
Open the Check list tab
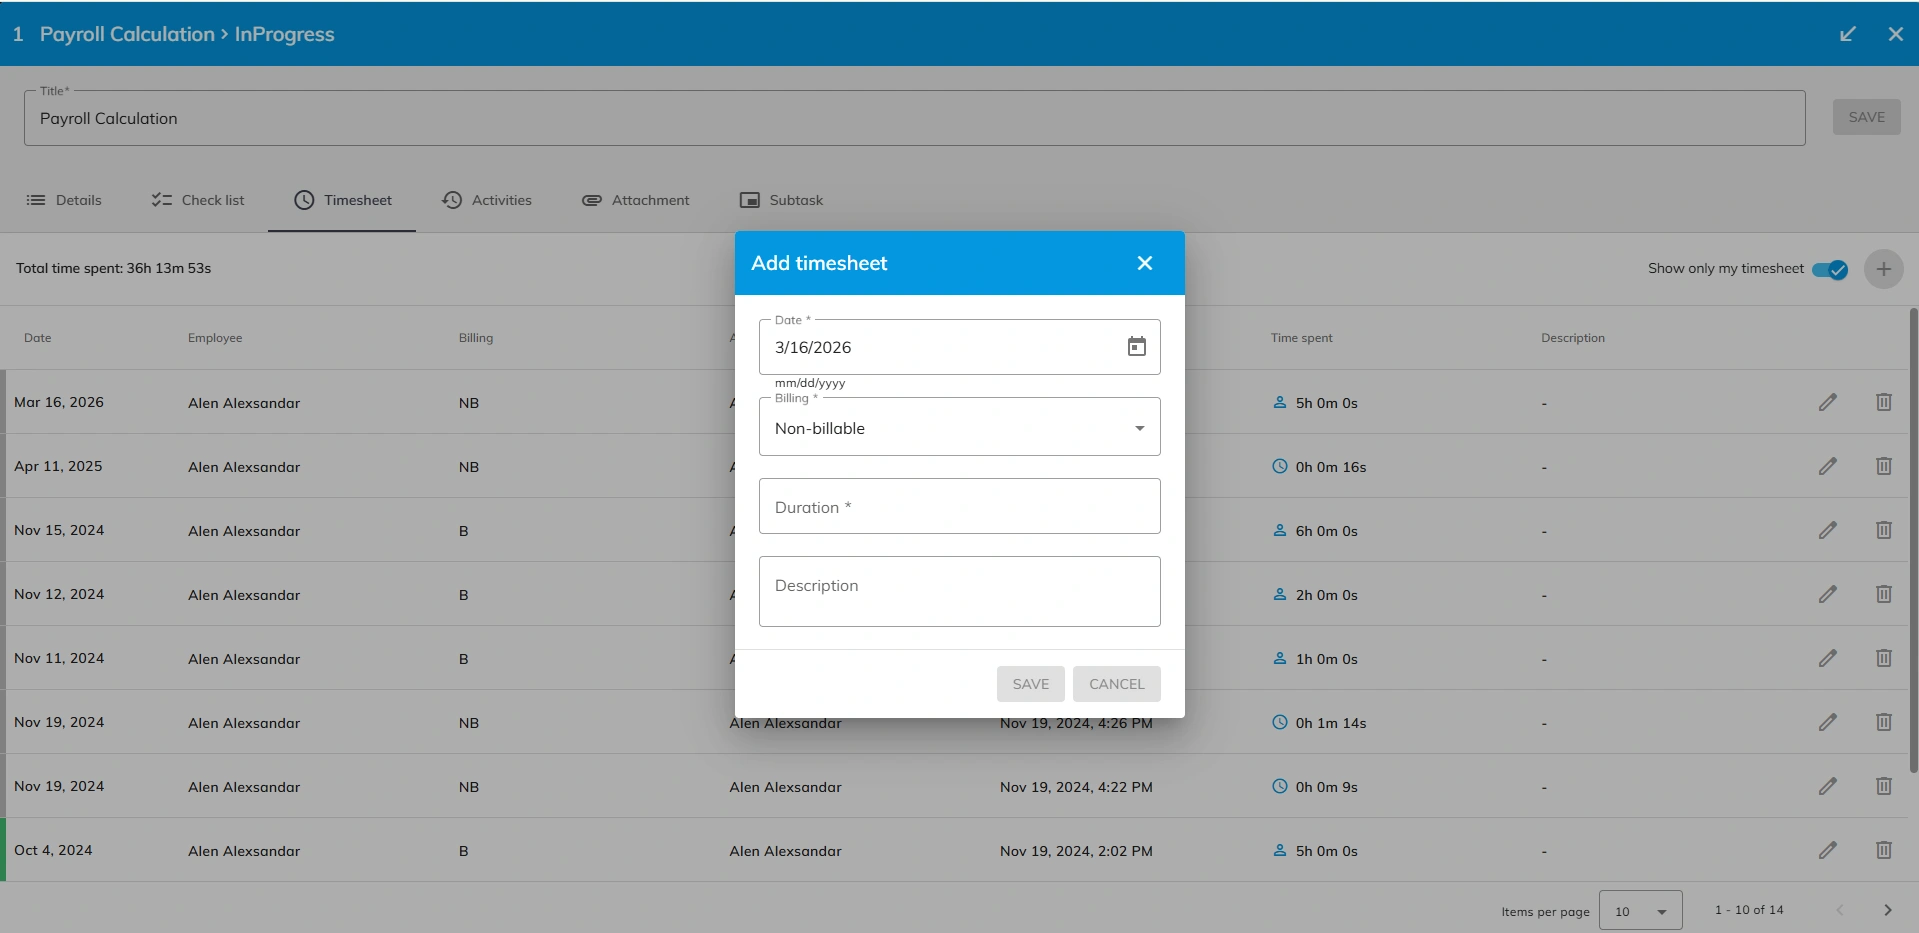[198, 200]
